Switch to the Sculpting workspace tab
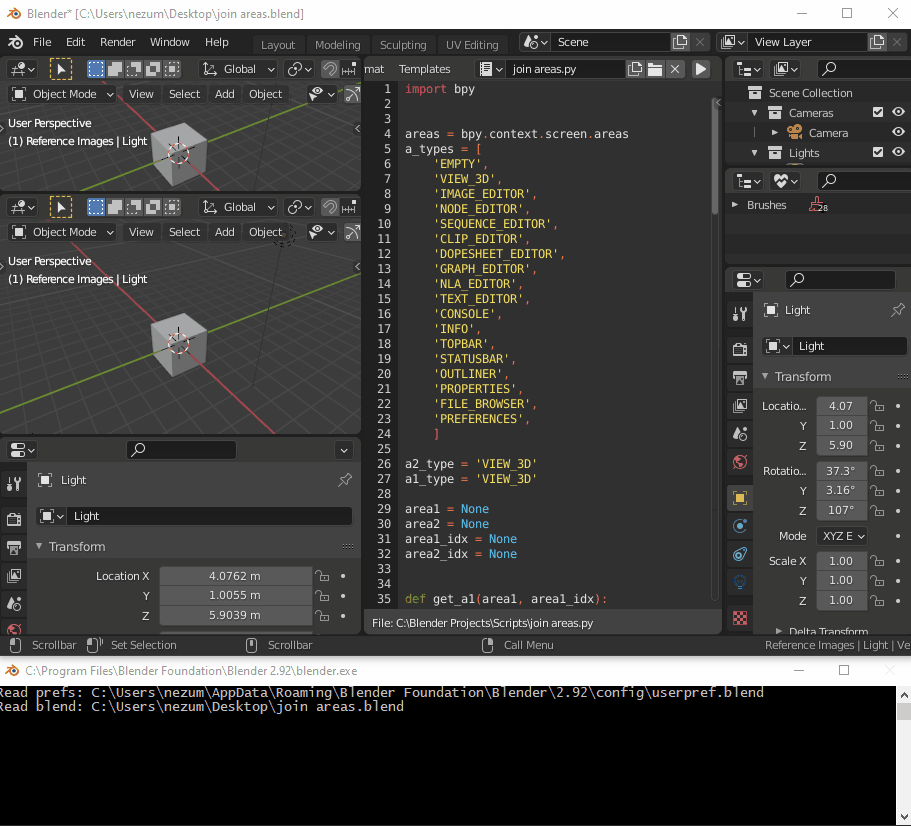Viewport: 911px width, 826px height. [x=403, y=45]
